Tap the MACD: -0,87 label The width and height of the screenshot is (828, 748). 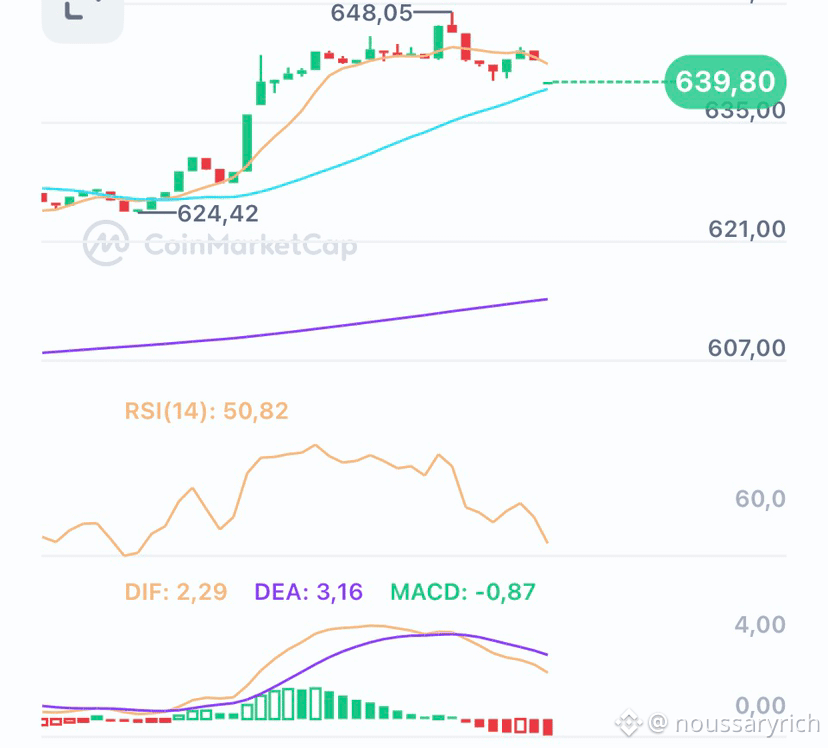click(x=463, y=592)
